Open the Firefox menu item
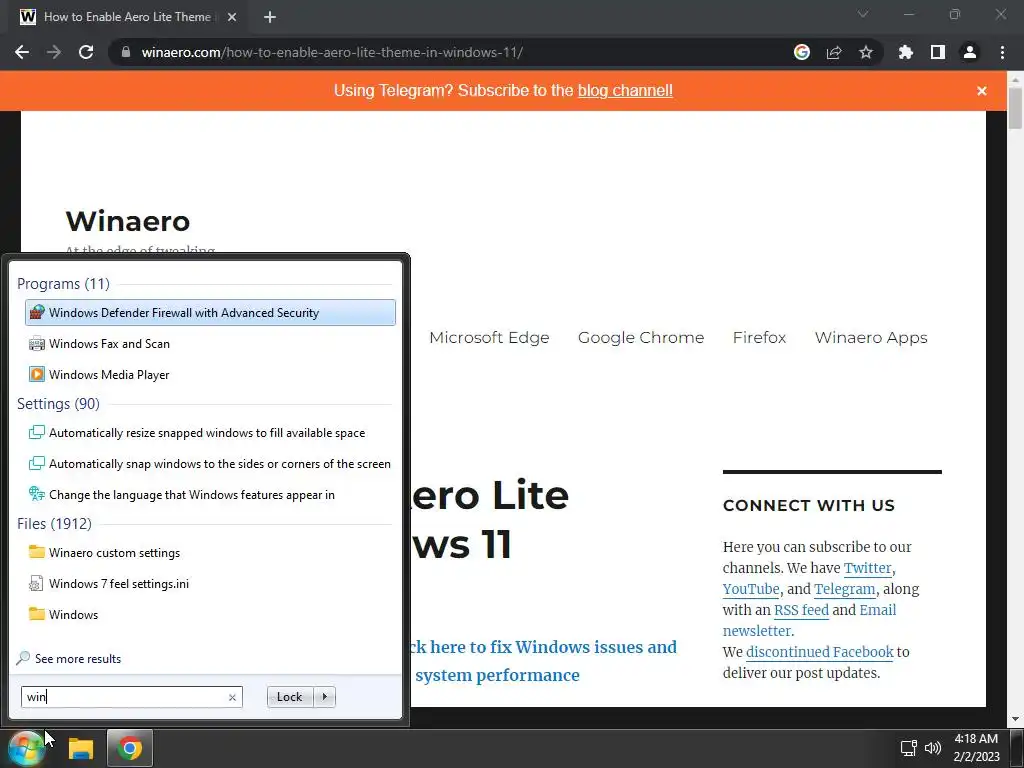The height and width of the screenshot is (768, 1024). click(x=760, y=338)
